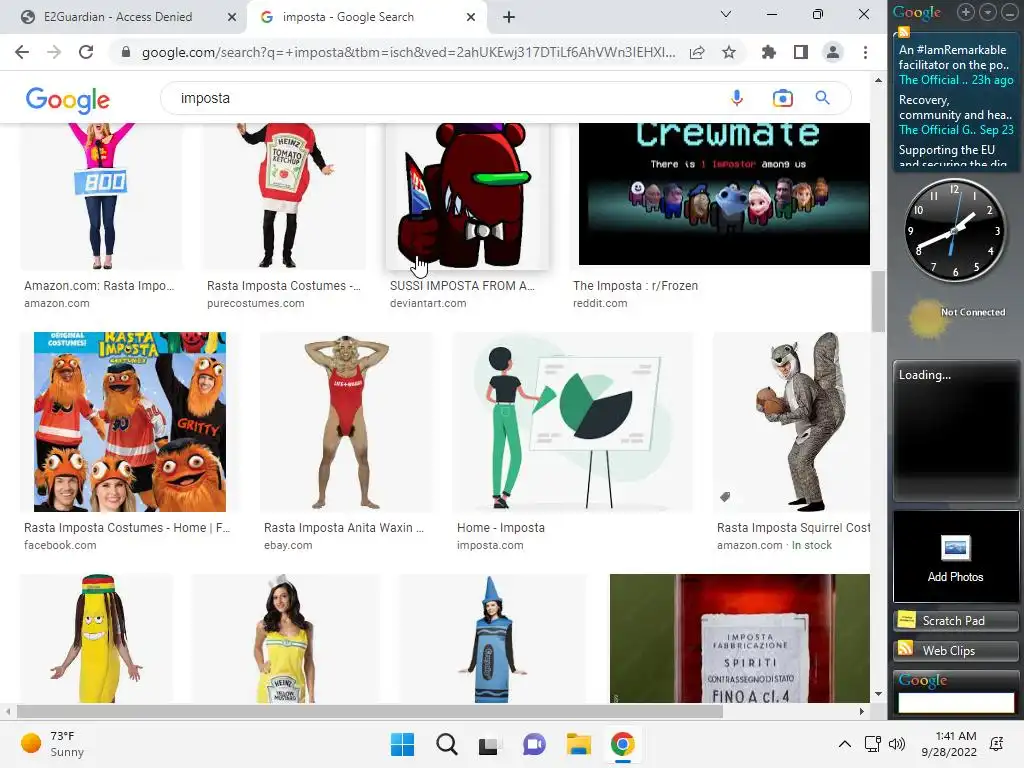
Task: Open File Explorer from taskbar
Action: tap(579, 744)
